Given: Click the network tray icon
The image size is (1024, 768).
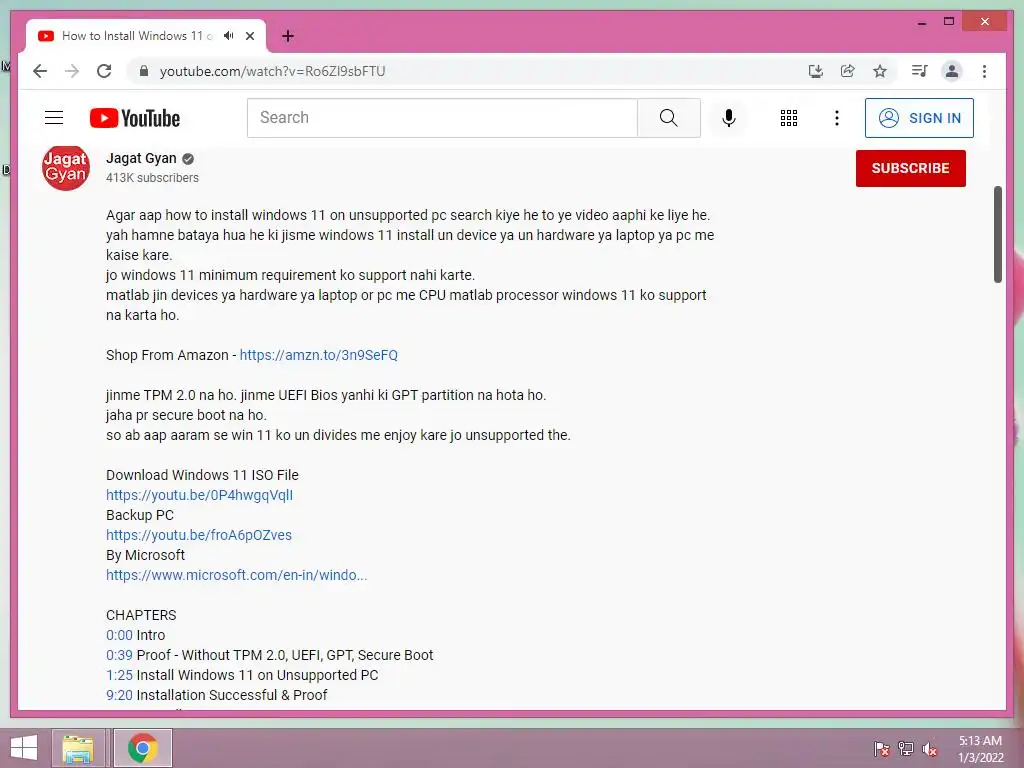Looking at the screenshot, I should 906,748.
